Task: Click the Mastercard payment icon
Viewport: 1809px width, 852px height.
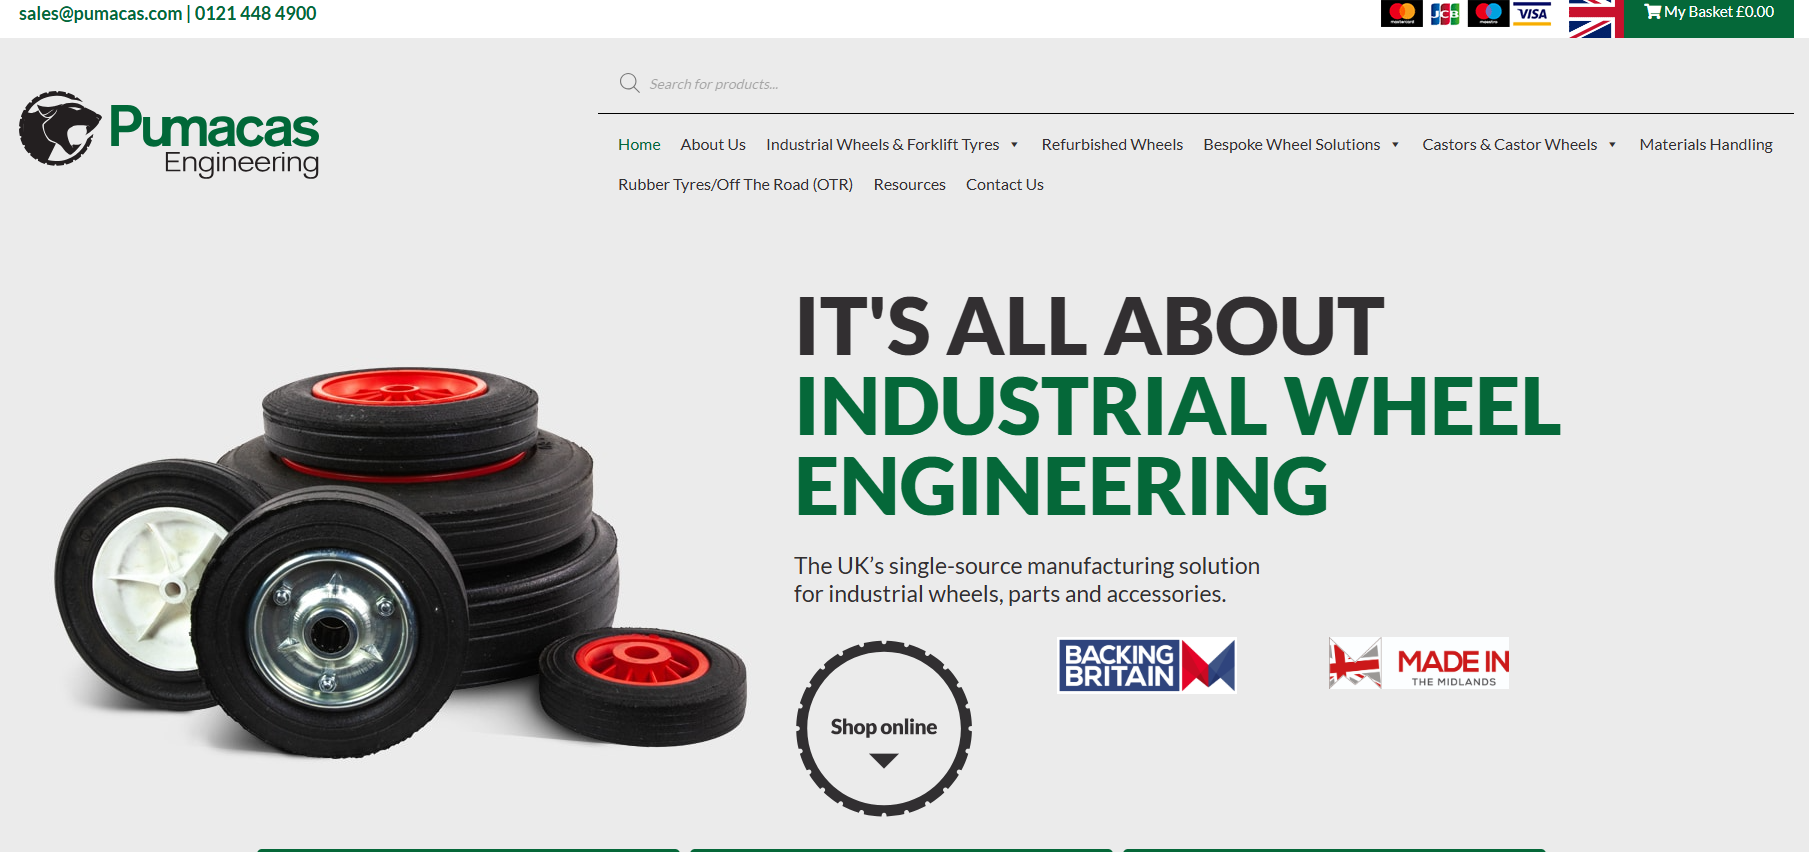Action: point(1401,13)
